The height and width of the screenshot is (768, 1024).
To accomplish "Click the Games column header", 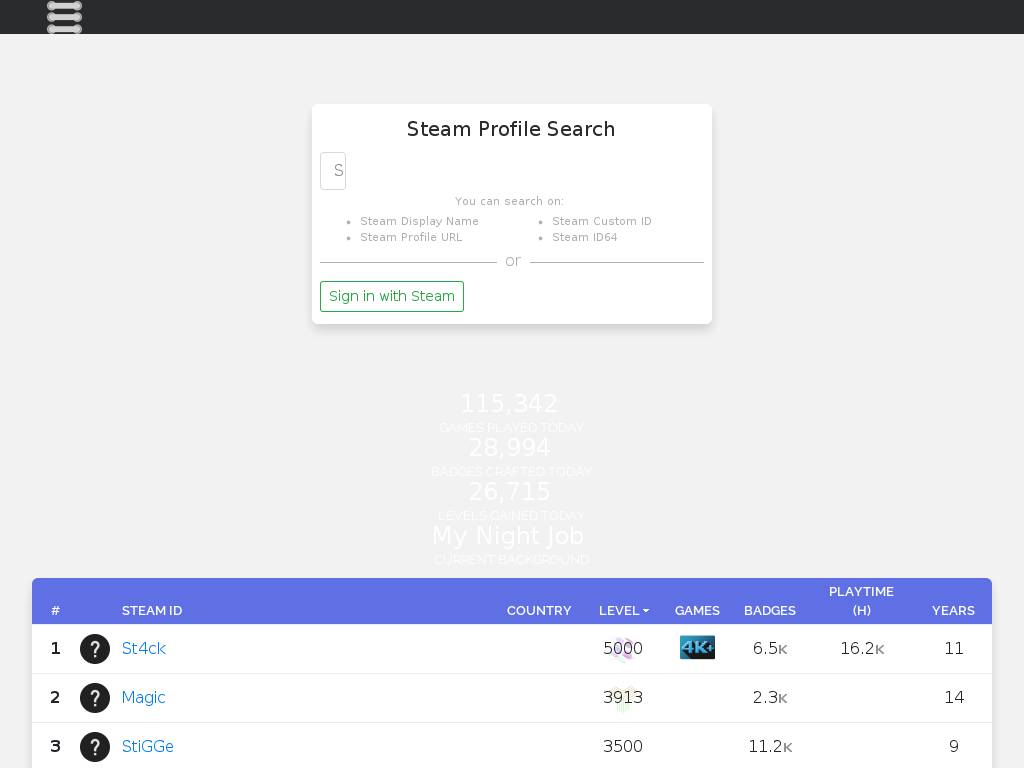I will click(697, 610).
